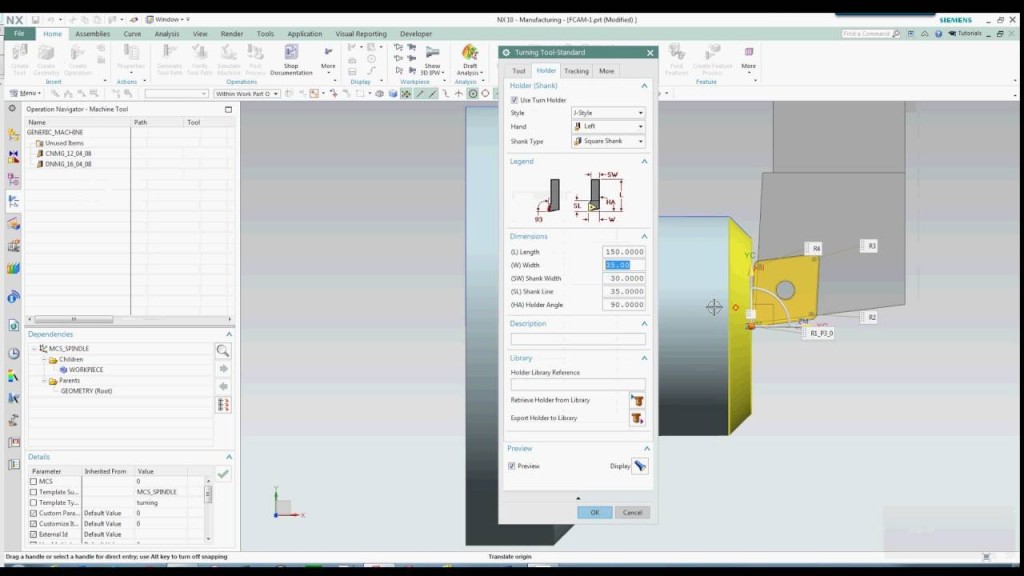Maximize the Operation Navigator panel
The height and width of the screenshot is (576, 1024).
[x=229, y=109]
